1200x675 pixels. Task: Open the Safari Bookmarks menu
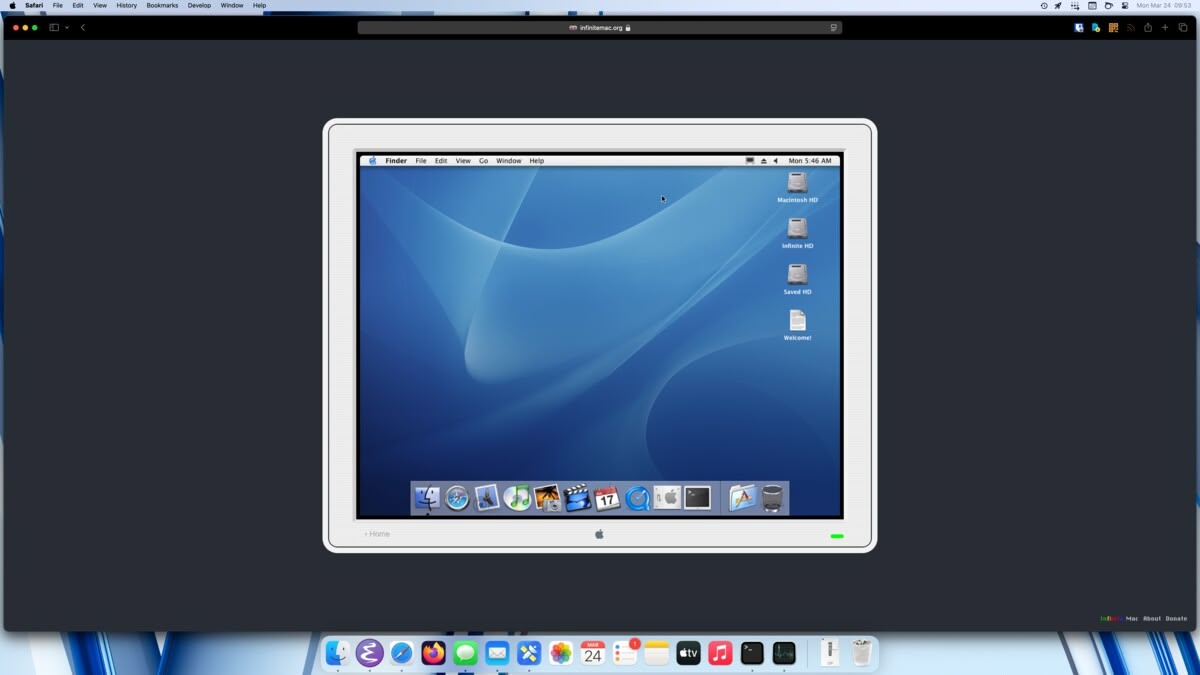point(162,5)
